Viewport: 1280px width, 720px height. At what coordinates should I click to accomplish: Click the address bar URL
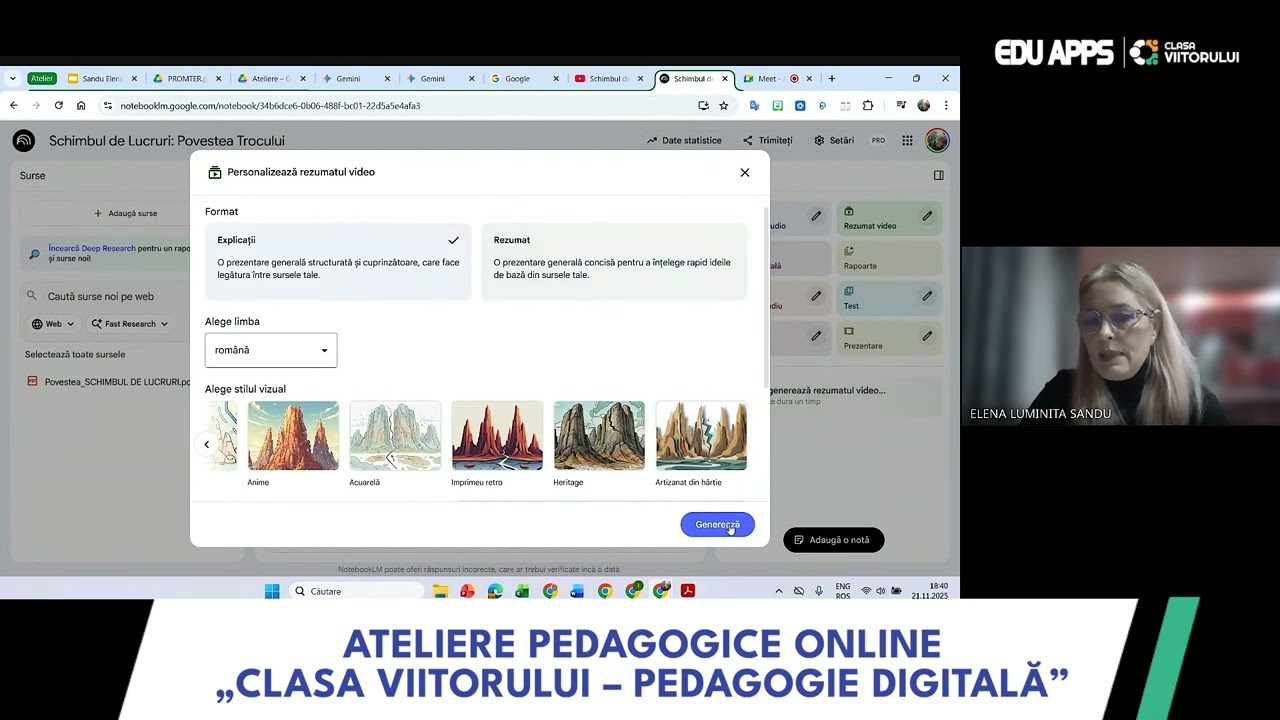click(270, 105)
